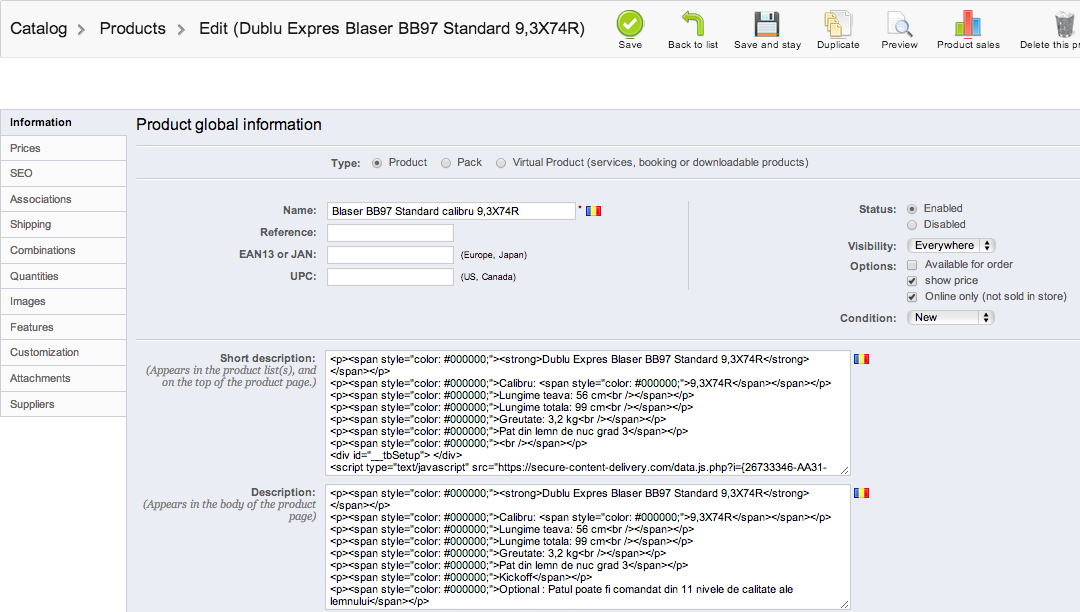Click into the EAN13 or JAN field
1080x612 pixels.
(x=391, y=255)
